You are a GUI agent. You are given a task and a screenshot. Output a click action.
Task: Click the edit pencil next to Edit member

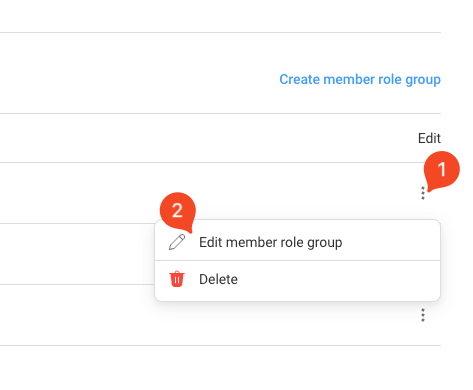(177, 242)
